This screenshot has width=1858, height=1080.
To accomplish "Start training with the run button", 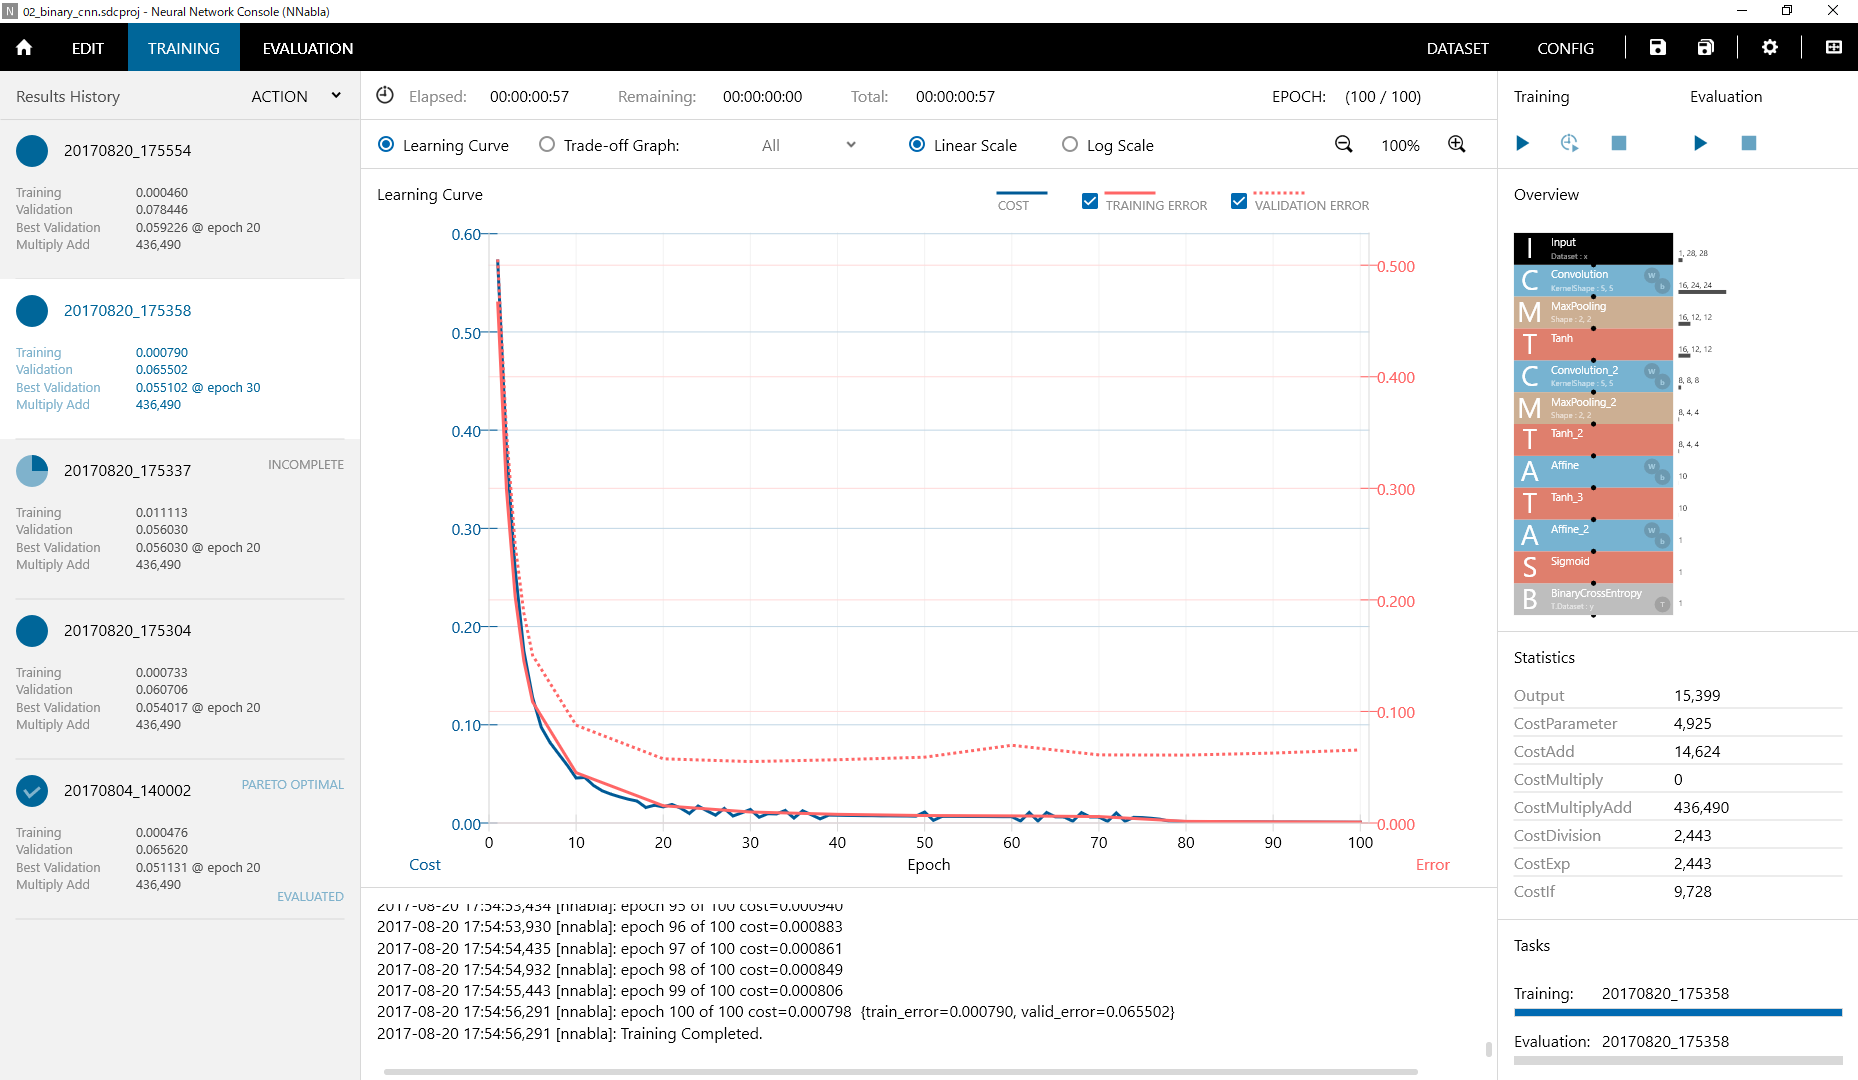I will tap(1522, 143).
